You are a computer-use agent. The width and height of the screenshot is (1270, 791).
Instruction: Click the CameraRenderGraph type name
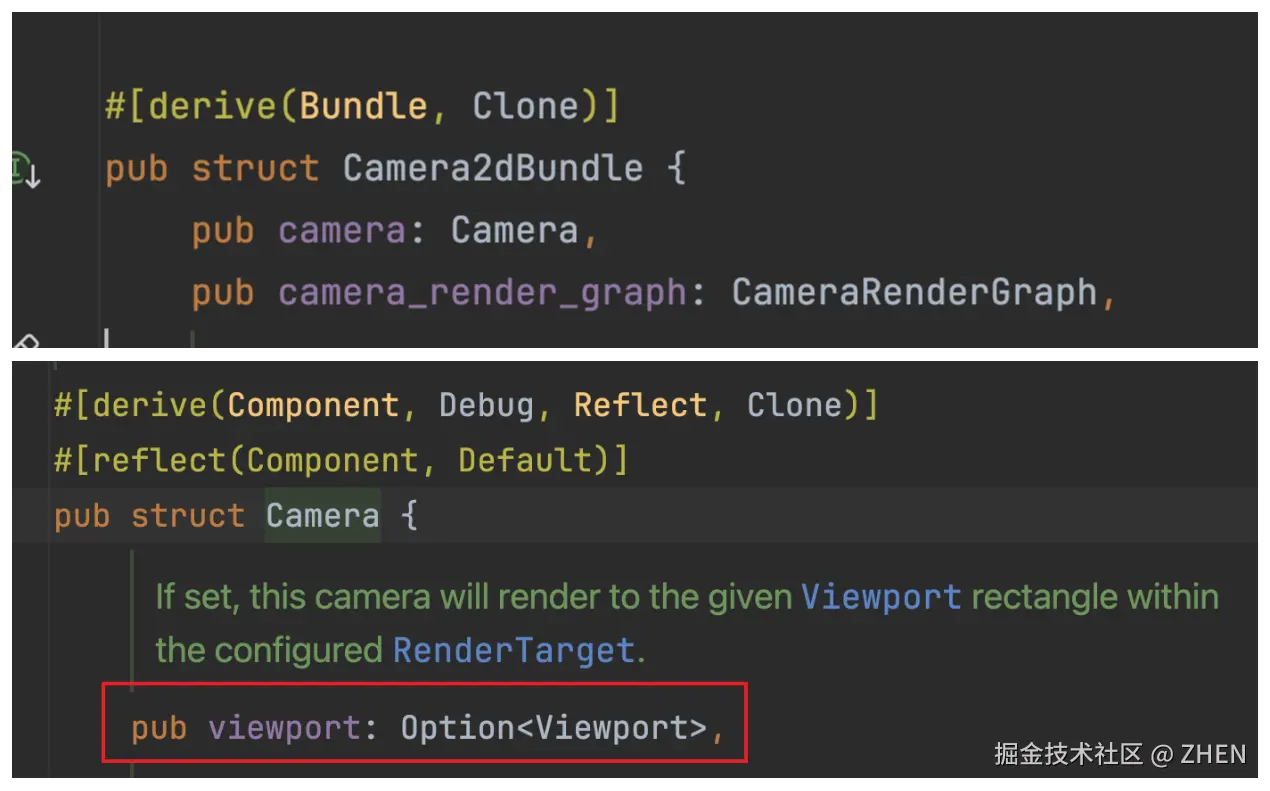coord(915,292)
